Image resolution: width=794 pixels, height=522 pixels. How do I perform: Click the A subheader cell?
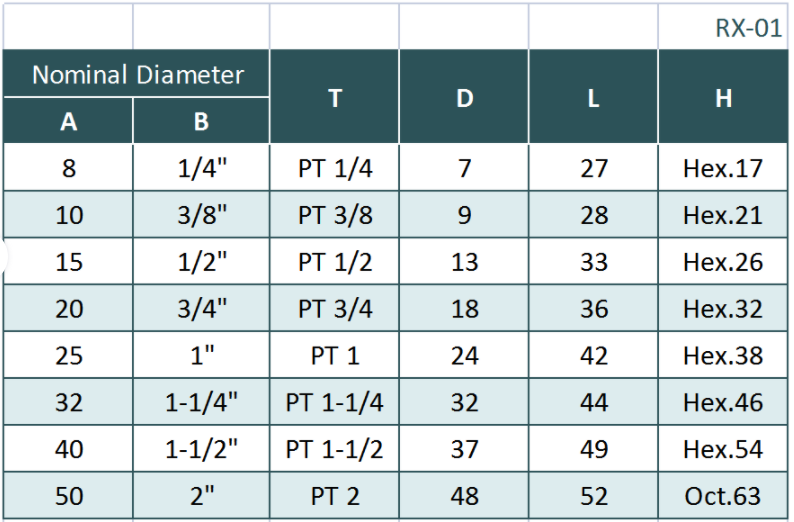[x=68, y=121]
